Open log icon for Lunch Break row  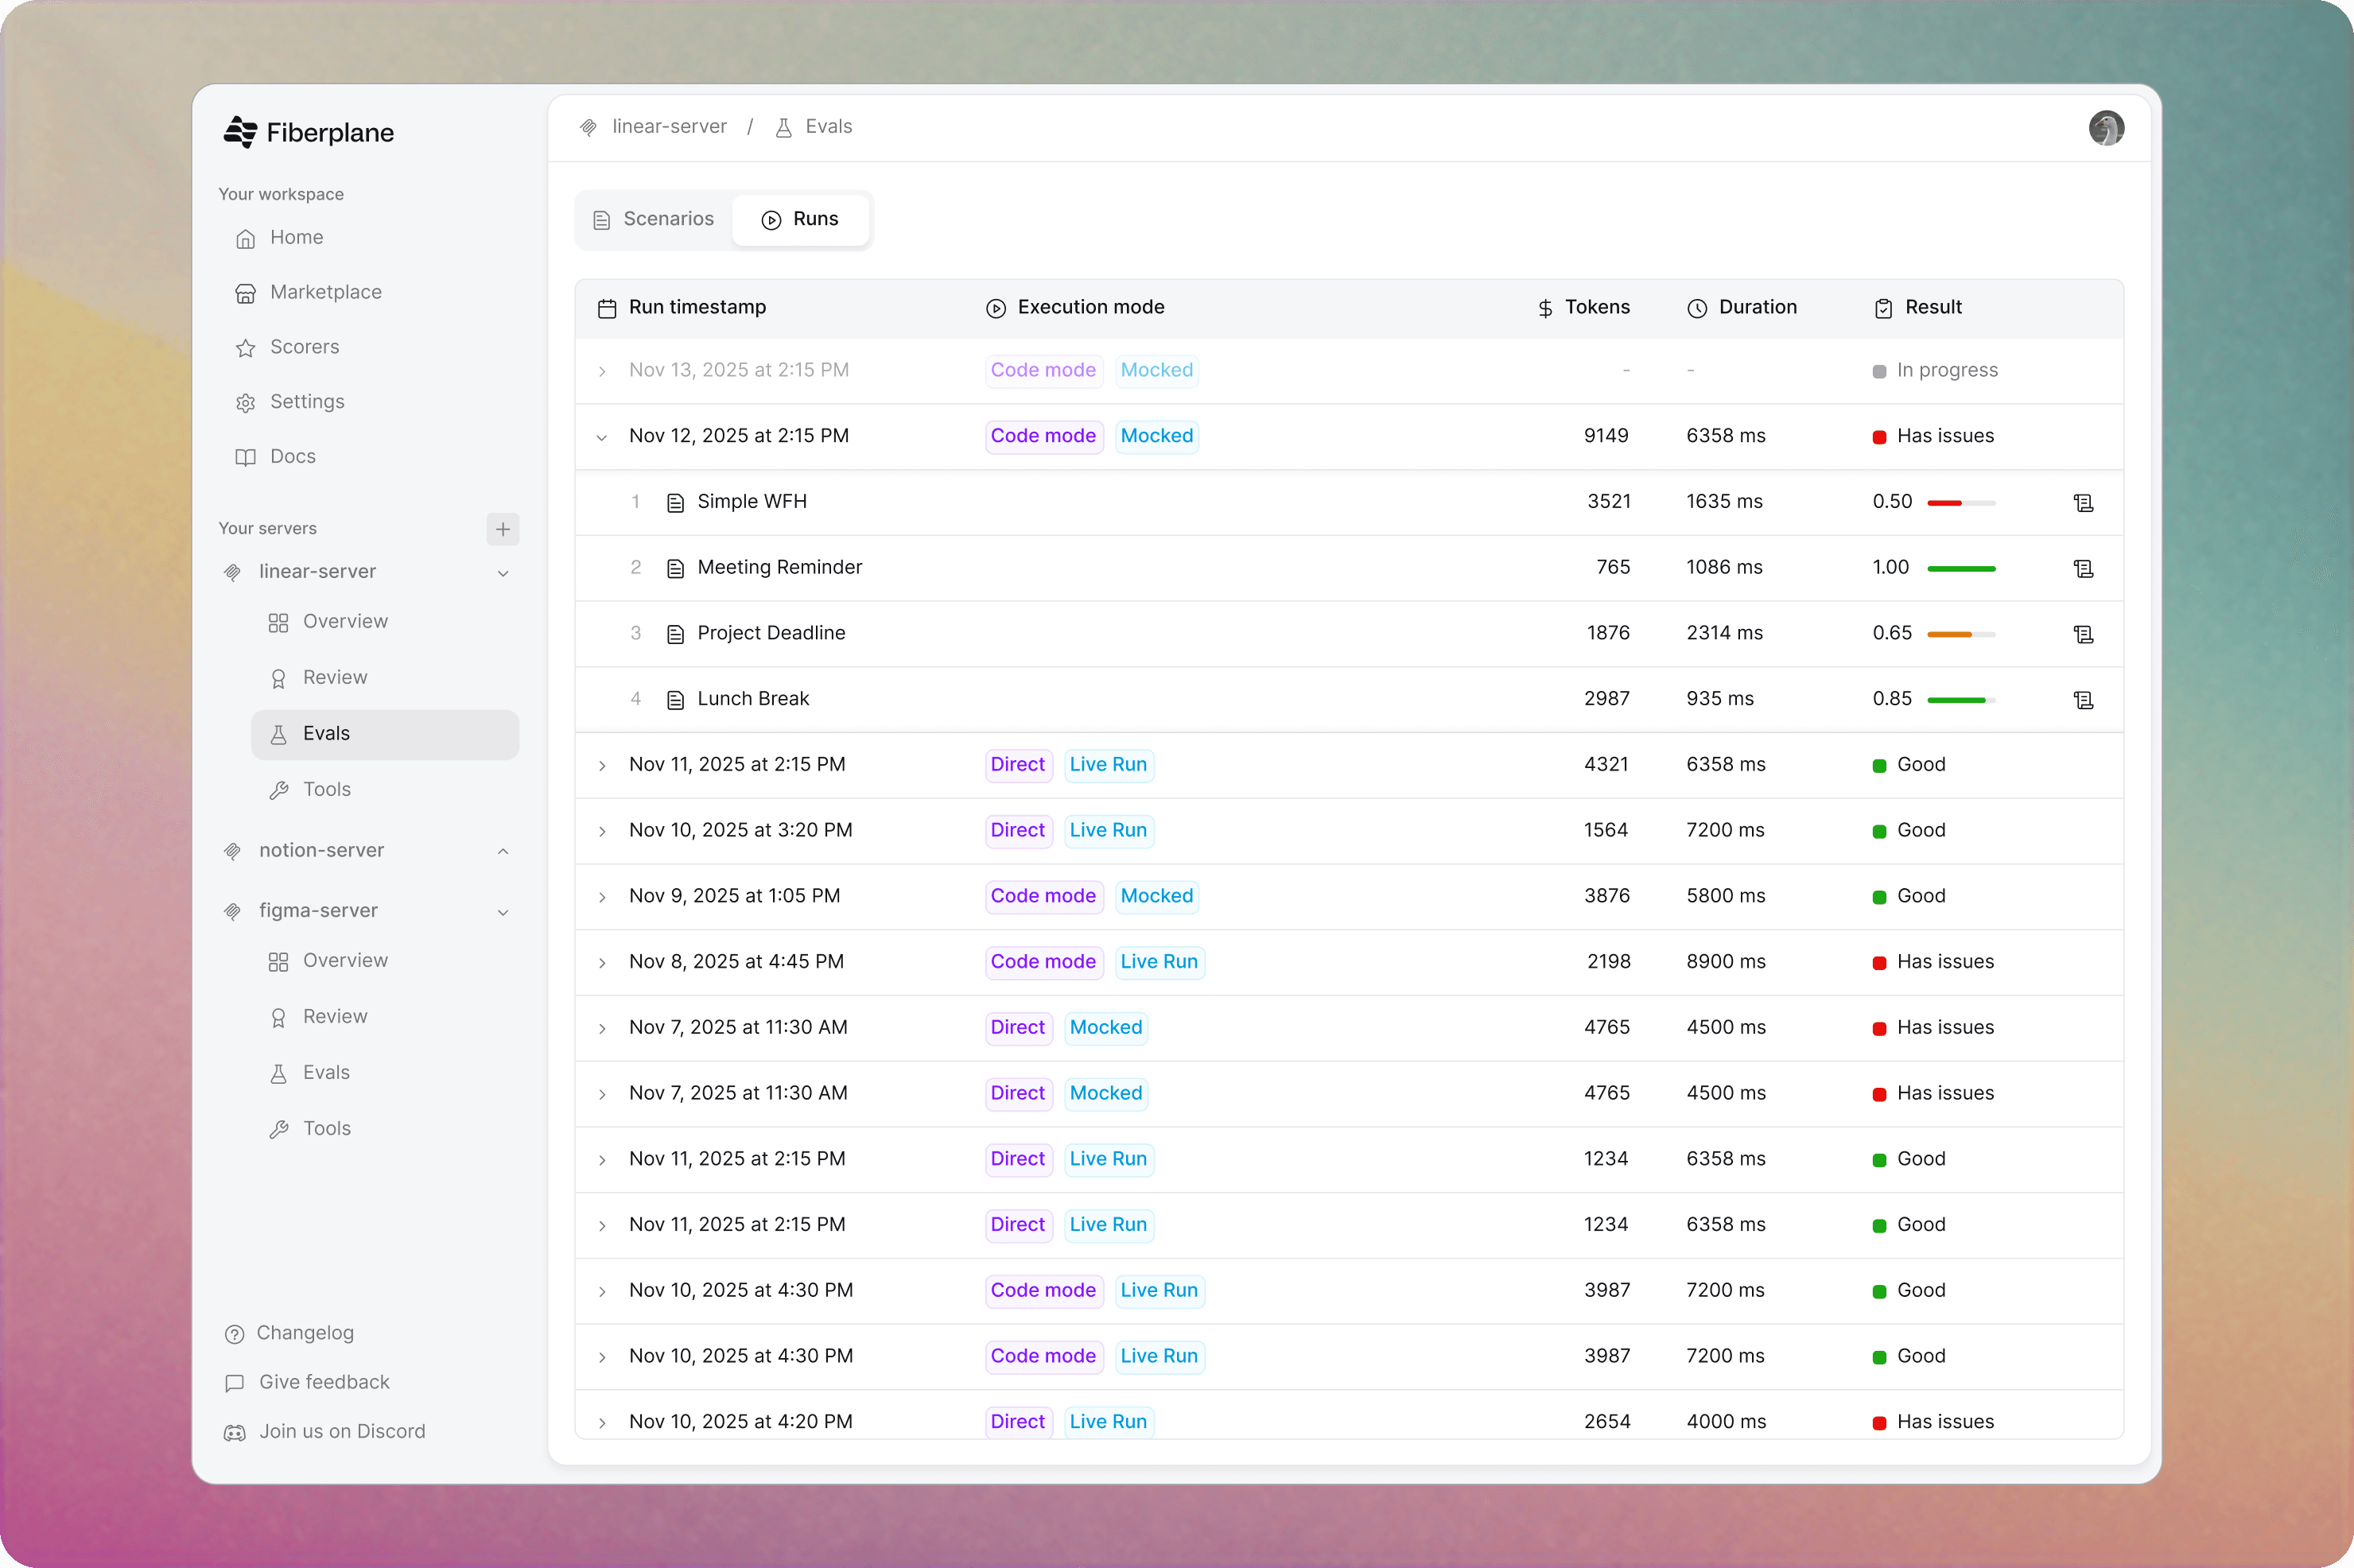pos(2083,700)
